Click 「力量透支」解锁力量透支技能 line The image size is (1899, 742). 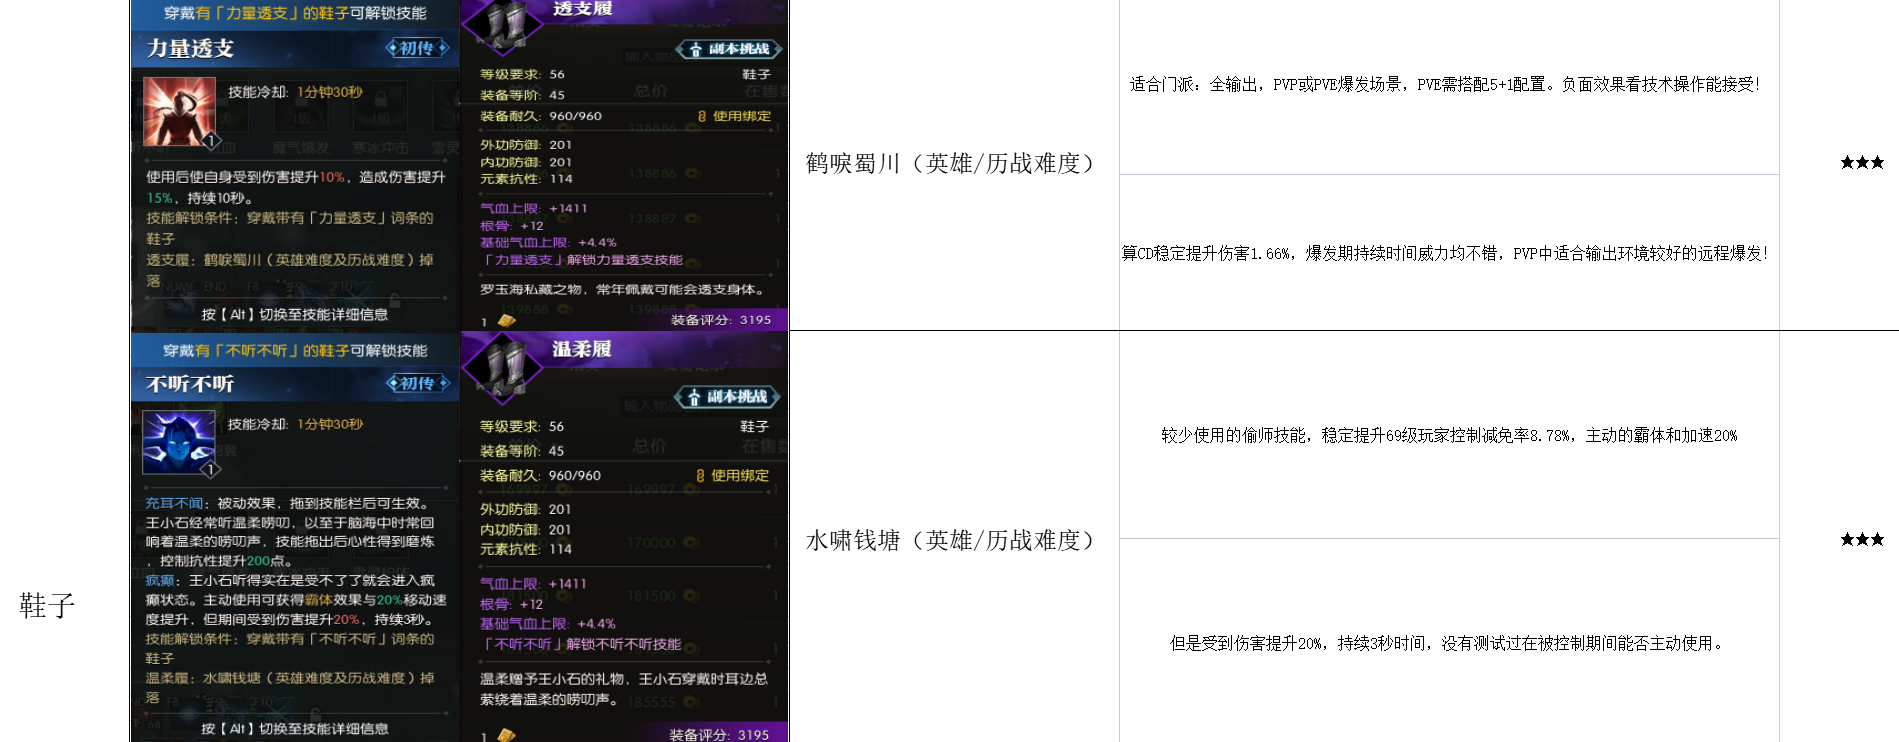pos(581,260)
